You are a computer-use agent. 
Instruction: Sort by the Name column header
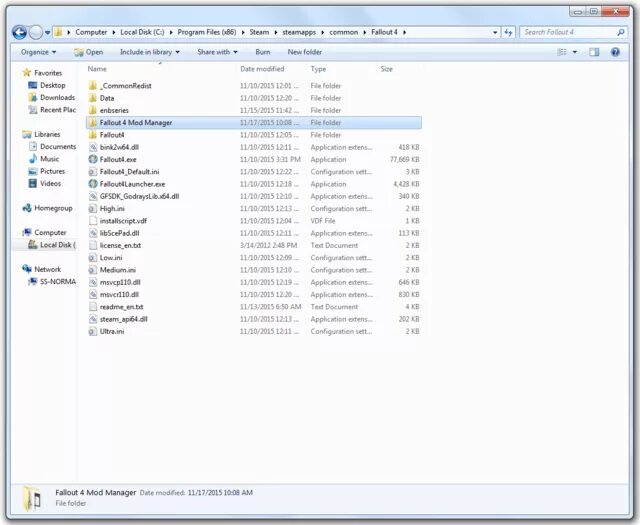[x=97, y=69]
